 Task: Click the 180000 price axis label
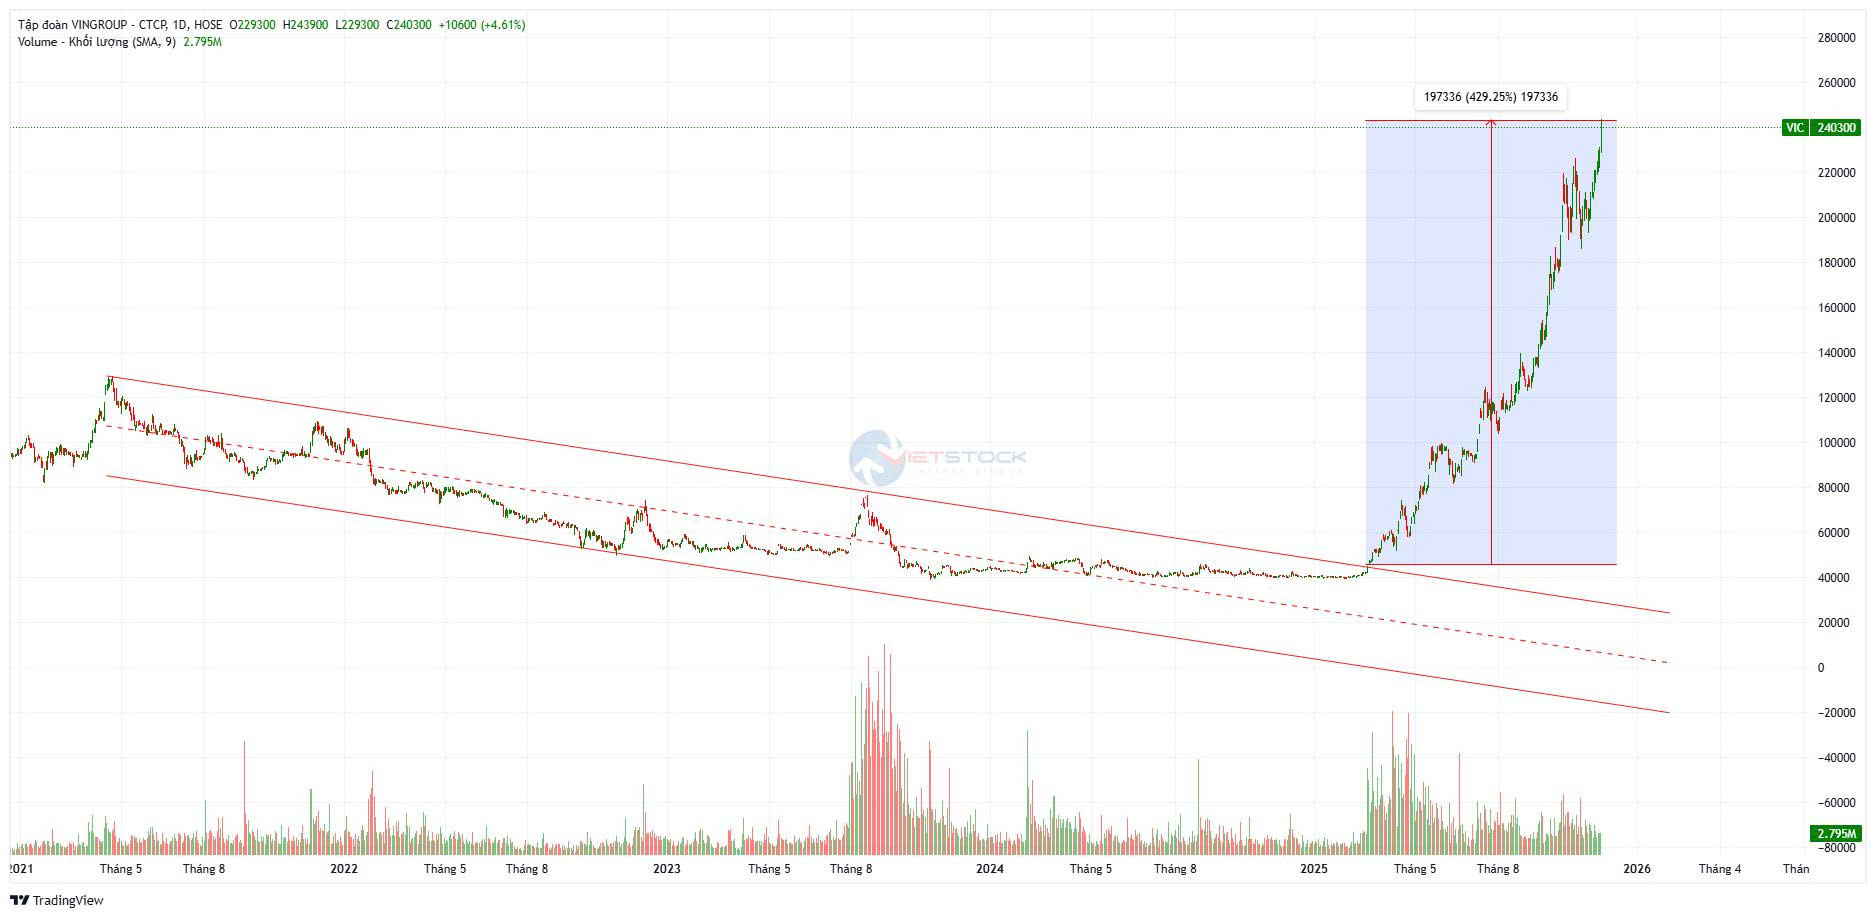(1836, 263)
